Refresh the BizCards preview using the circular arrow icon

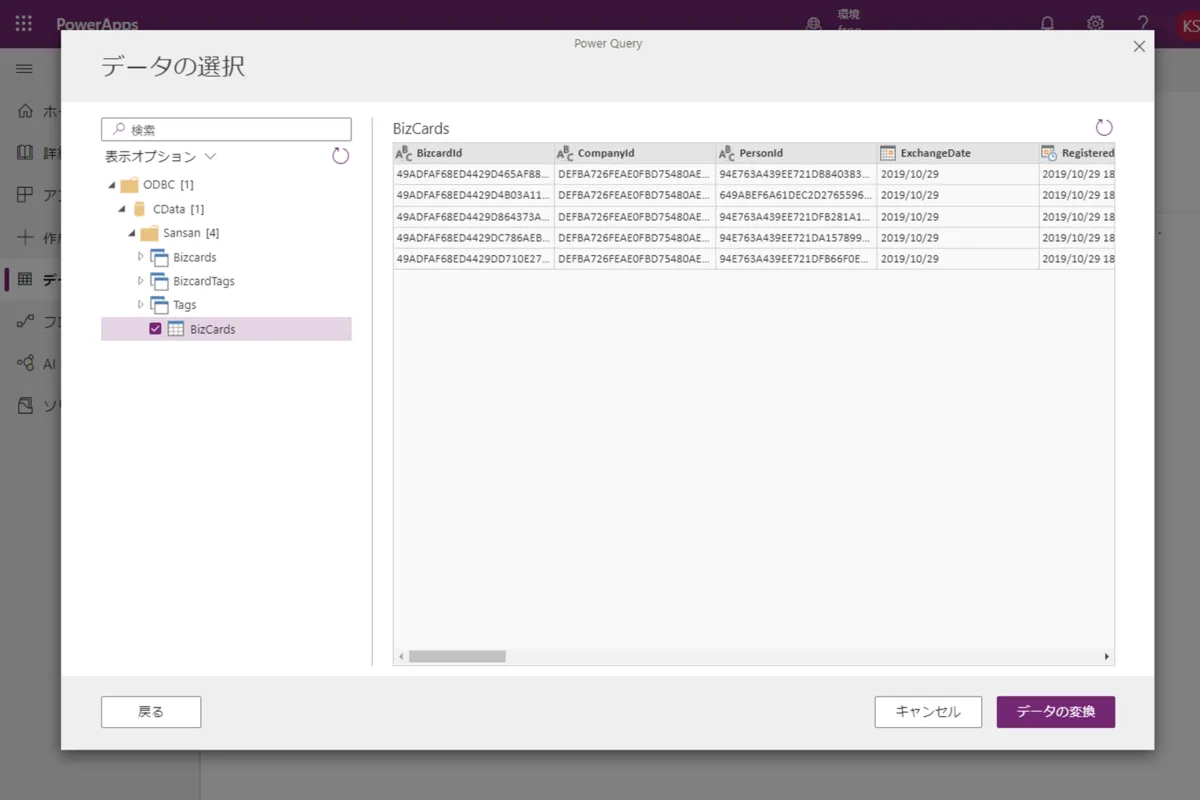1103,127
